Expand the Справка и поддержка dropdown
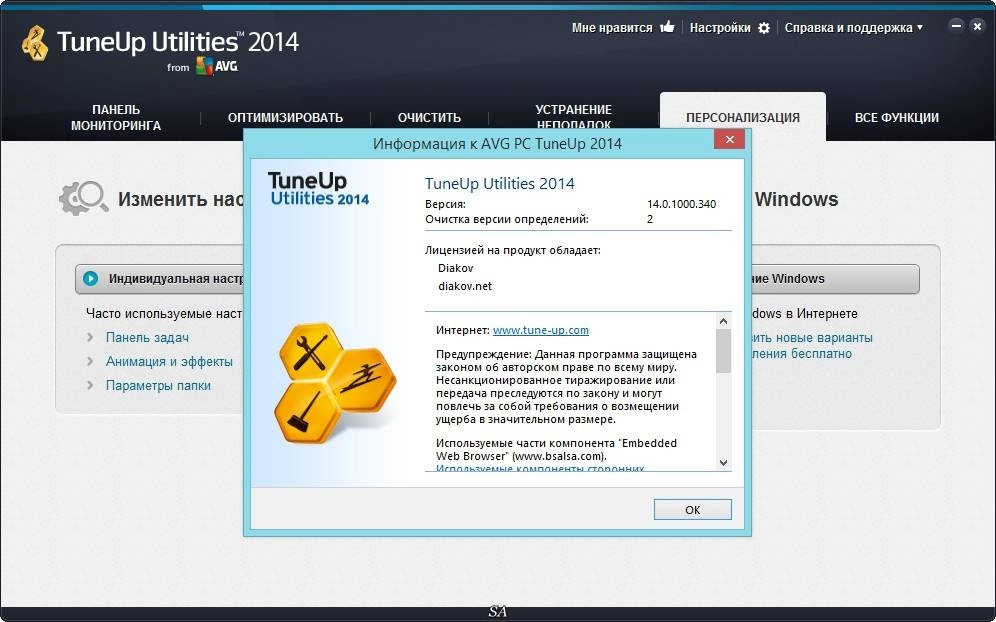The image size is (996, 622). (854, 27)
